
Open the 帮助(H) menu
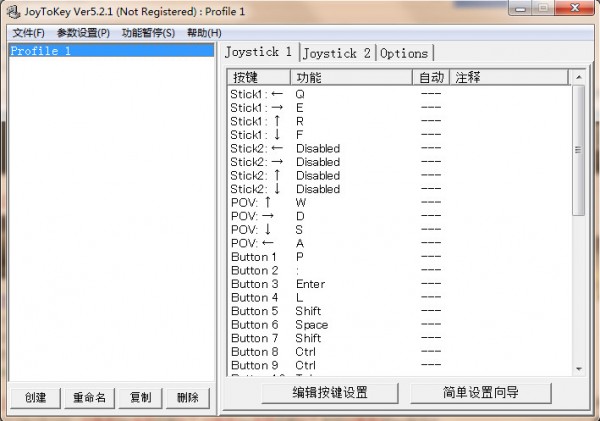point(204,33)
